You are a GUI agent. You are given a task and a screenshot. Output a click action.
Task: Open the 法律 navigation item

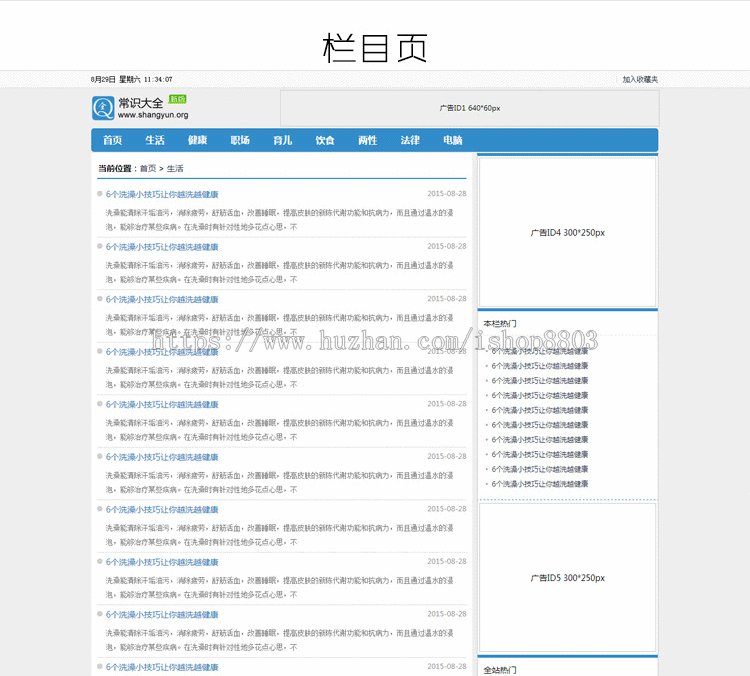(410, 140)
